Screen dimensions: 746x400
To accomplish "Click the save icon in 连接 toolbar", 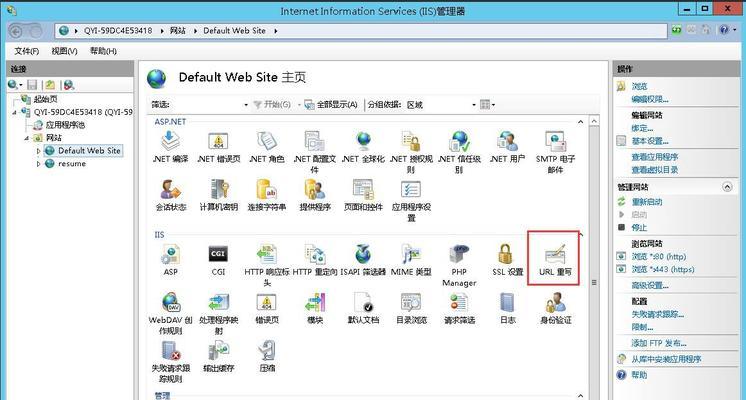I will 32,85.
